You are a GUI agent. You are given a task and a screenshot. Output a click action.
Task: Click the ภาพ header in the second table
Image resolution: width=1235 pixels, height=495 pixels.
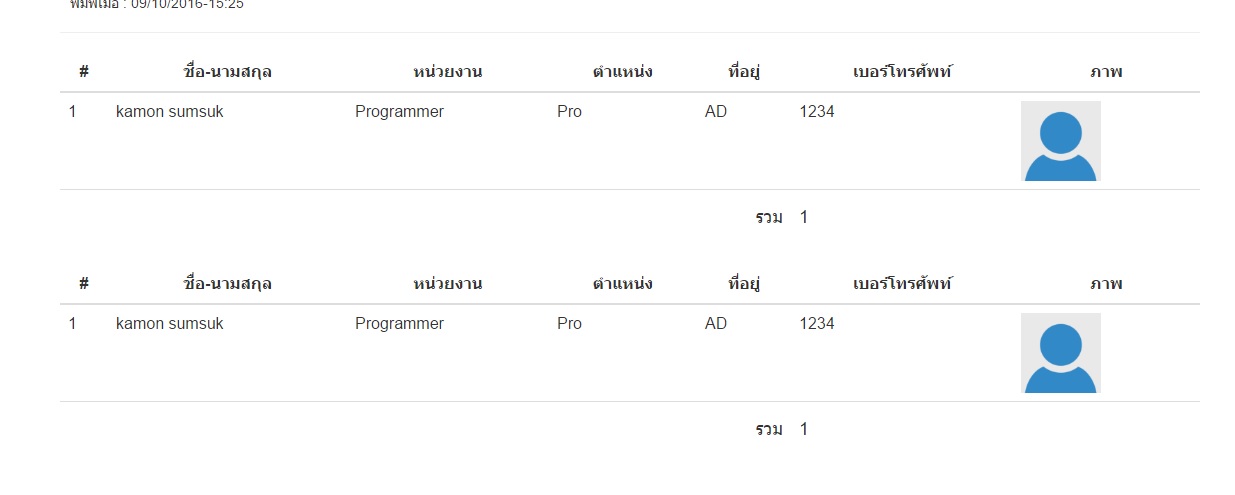coord(1106,284)
